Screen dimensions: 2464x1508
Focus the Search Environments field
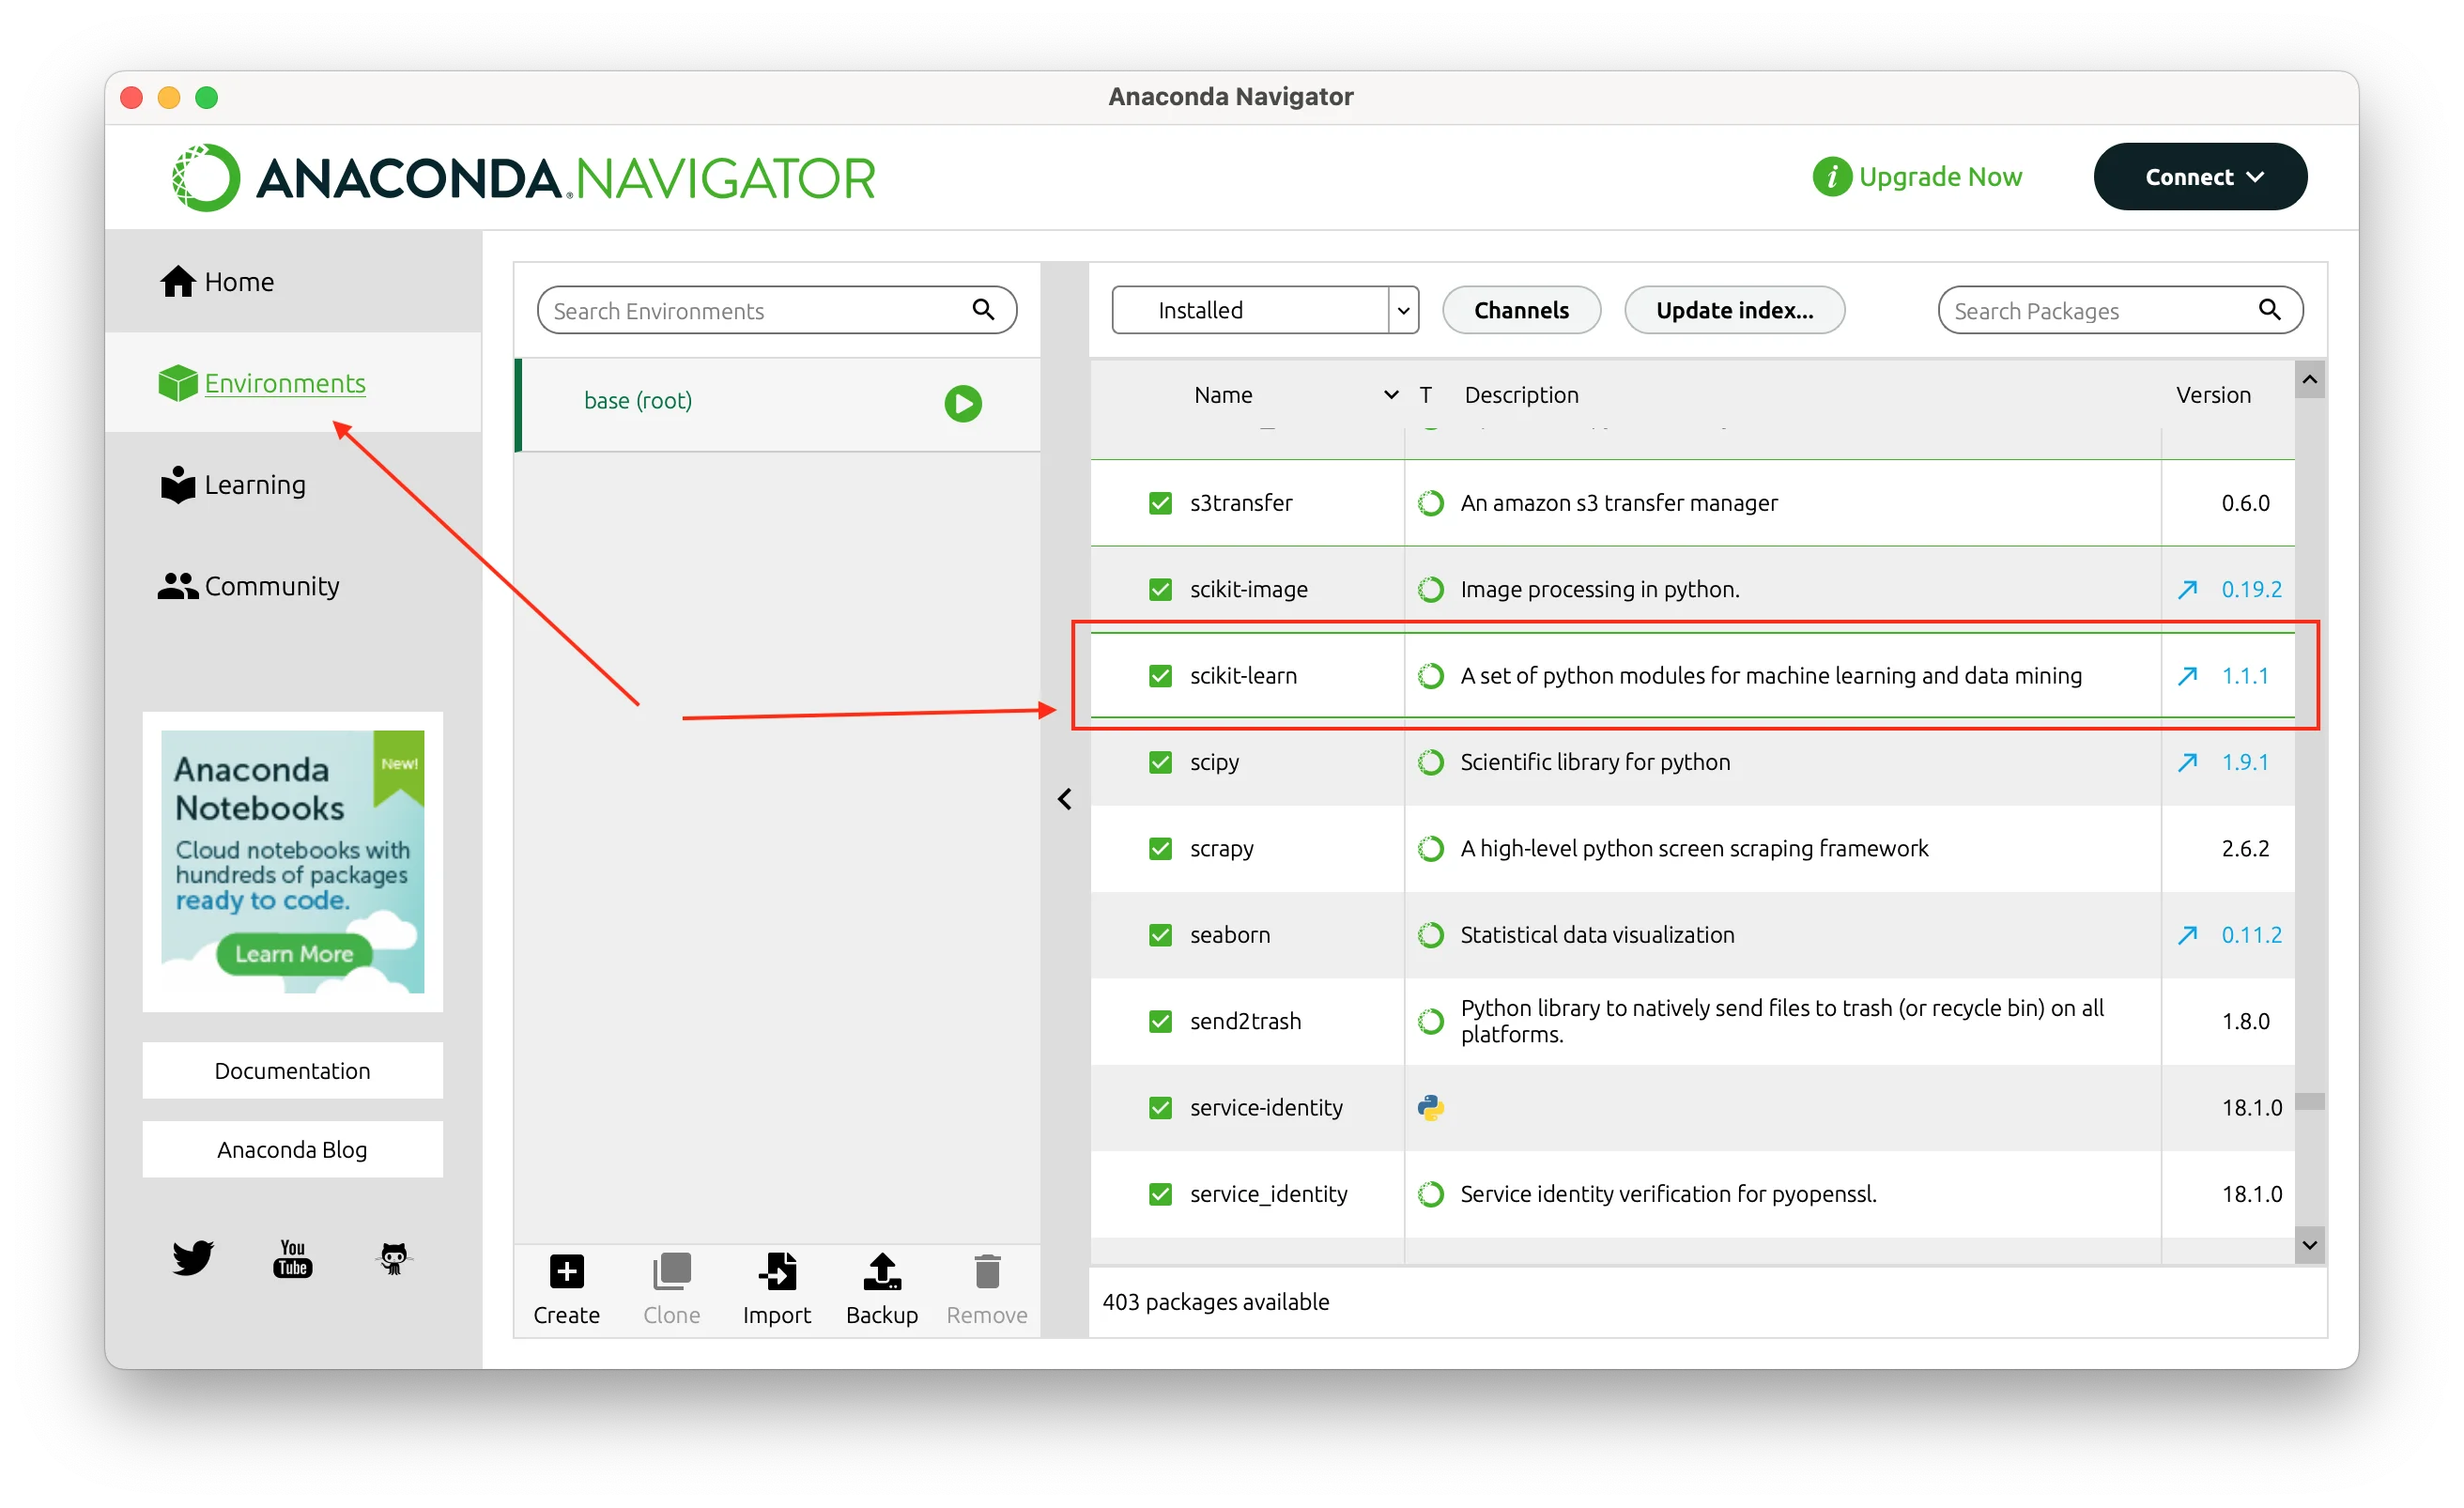777,310
